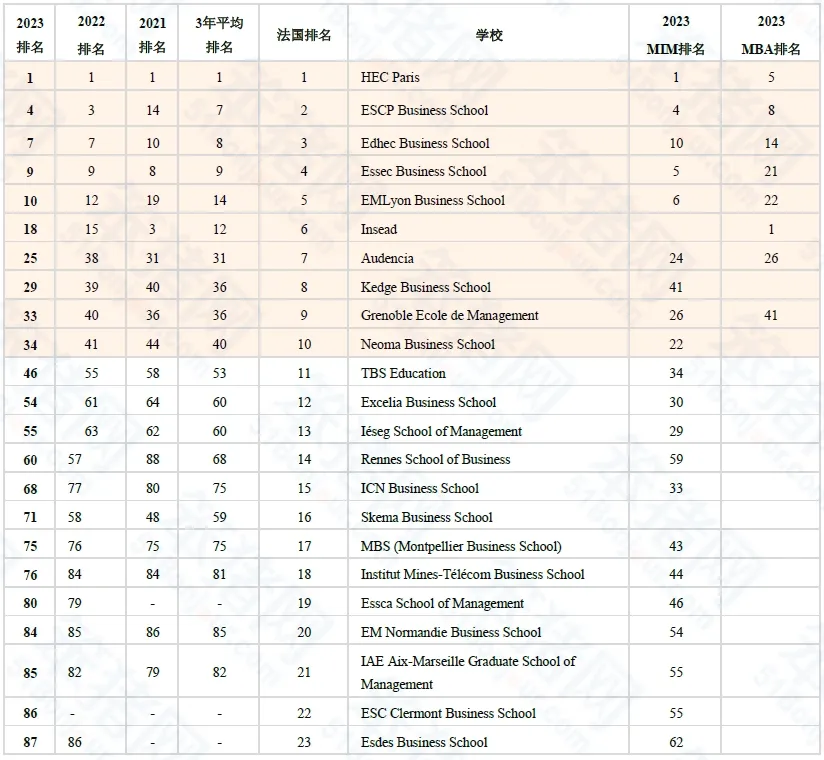The image size is (824, 760).
Task: Select "IAE Aix-Marseille Graduate School of Management"
Action: coord(468,672)
